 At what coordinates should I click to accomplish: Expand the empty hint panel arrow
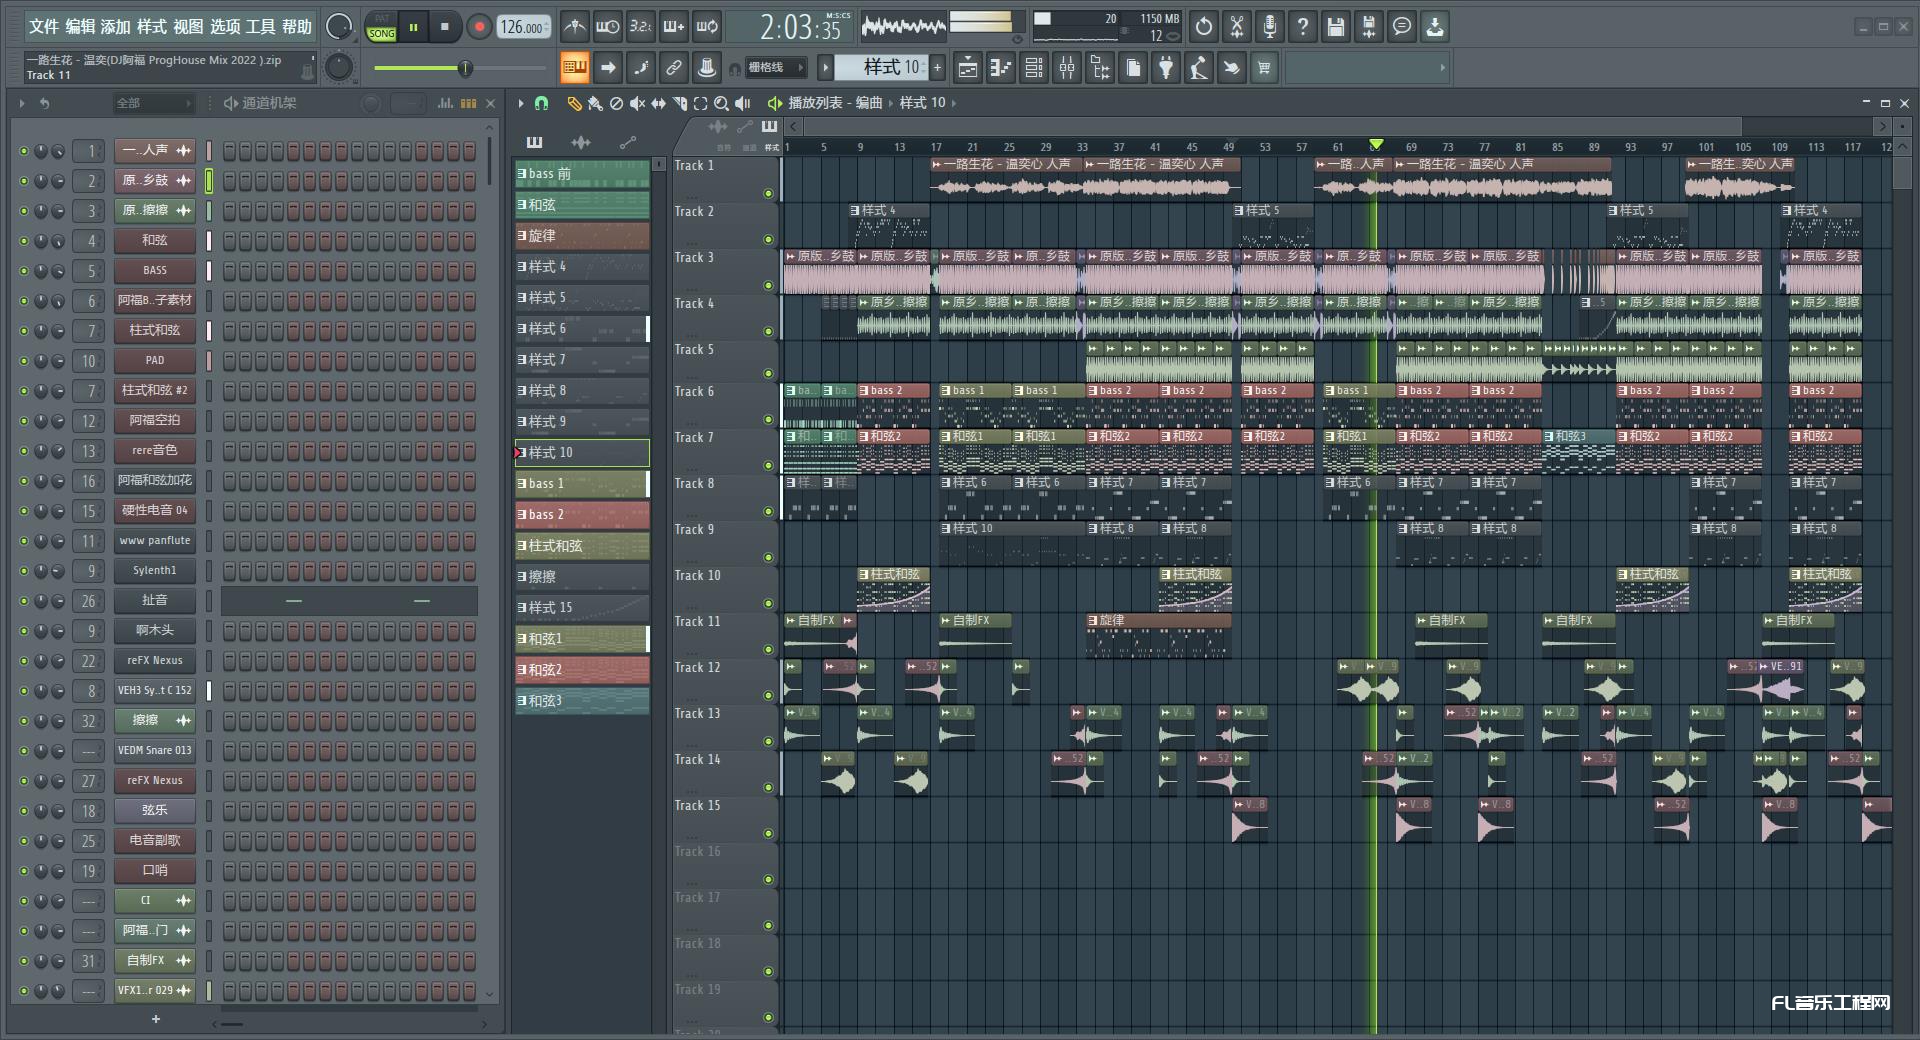pos(1442,68)
